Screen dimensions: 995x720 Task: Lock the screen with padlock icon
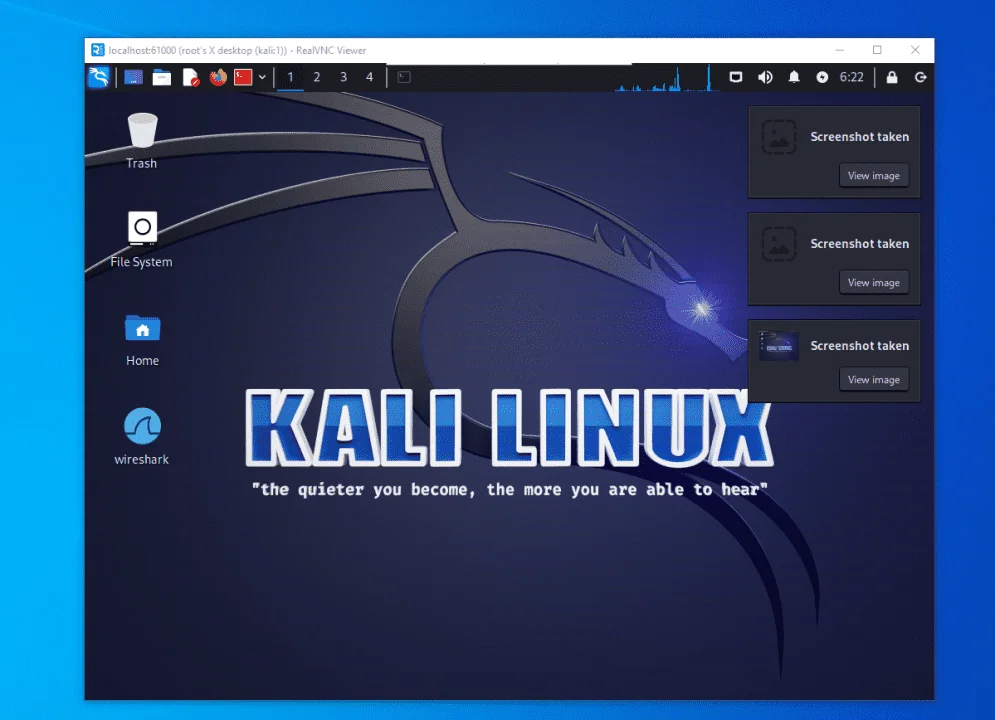(x=892, y=77)
